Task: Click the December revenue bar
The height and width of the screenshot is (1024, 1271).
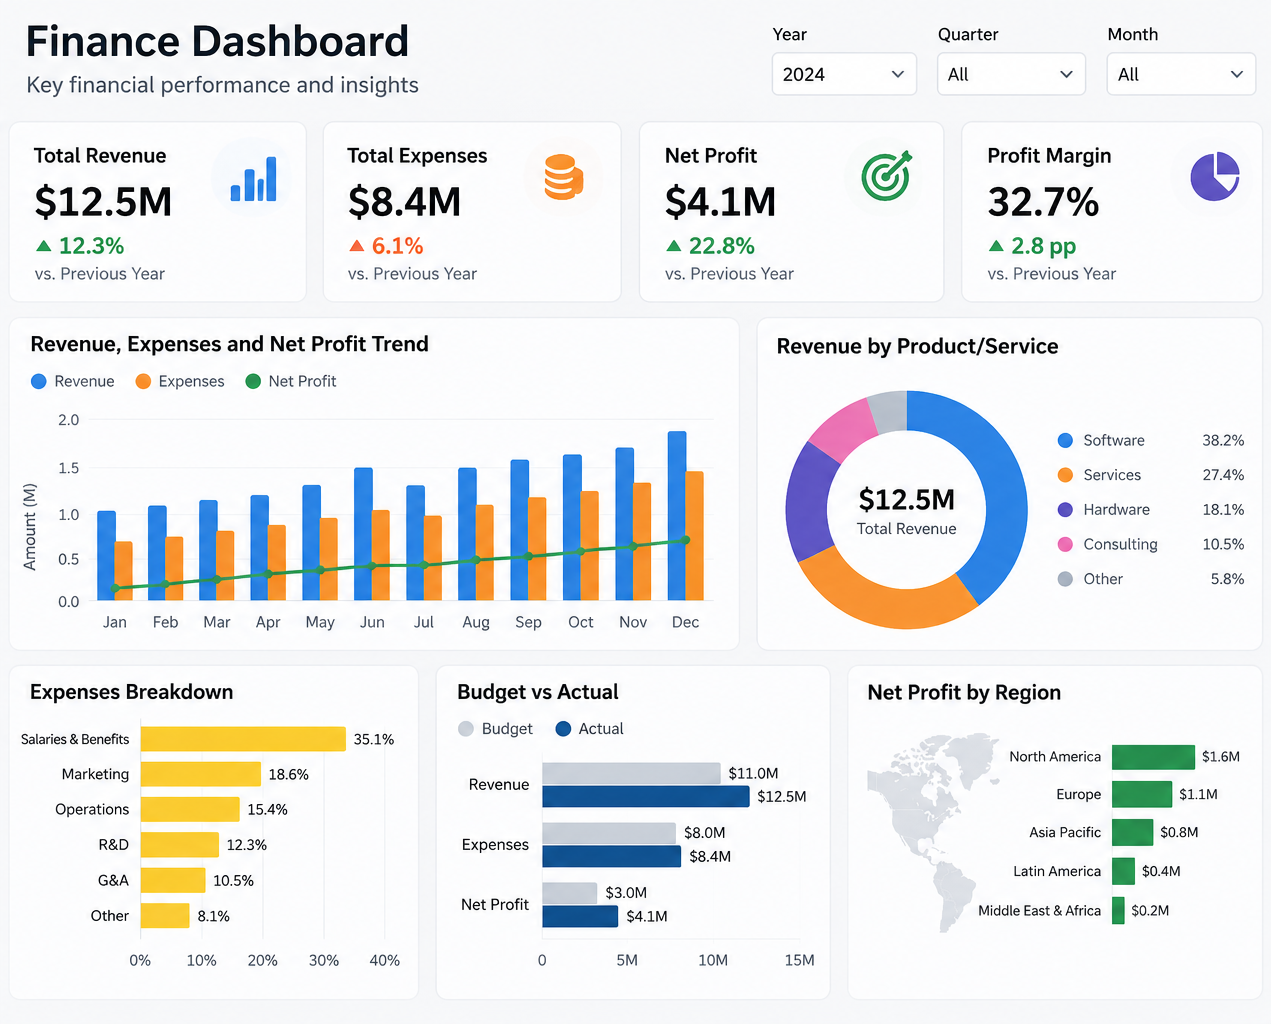Action: pos(677,516)
